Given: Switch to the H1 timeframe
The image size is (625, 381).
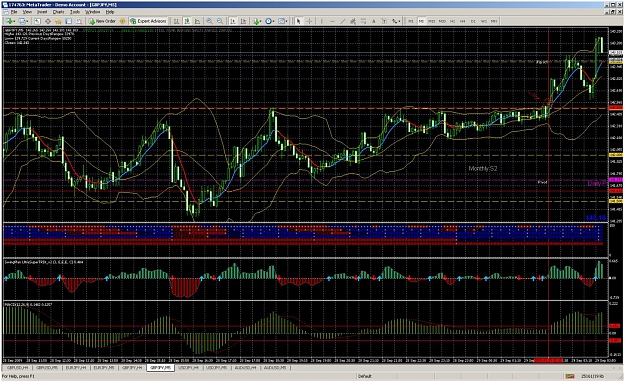Looking at the screenshot, I should [x=452, y=21].
